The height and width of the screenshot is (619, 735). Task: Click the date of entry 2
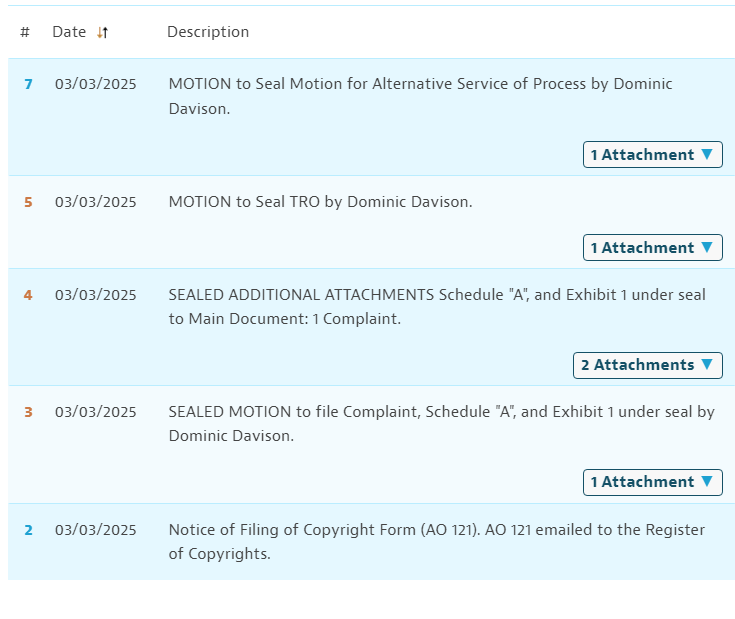(x=96, y=530)
